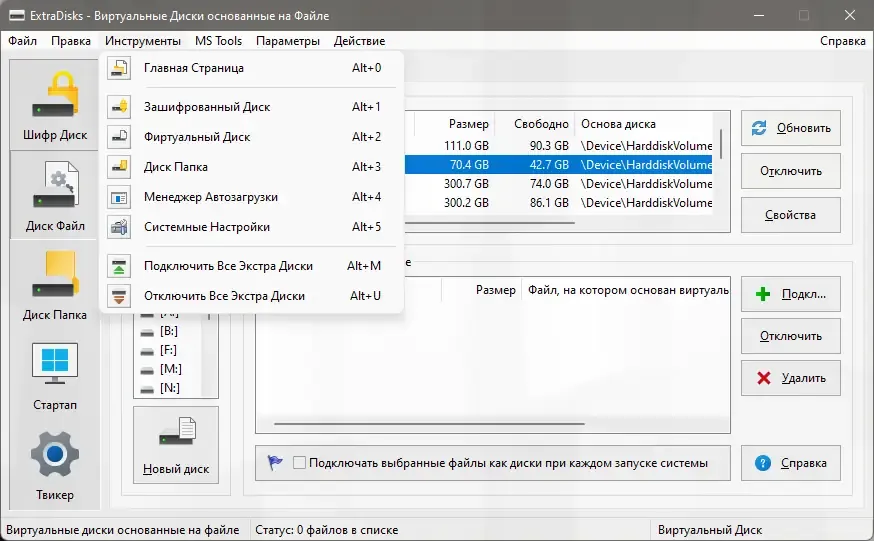Click the Диск Папка menu entry icon
874x541 pixels.
pyautogui.click(x=119, y=167)
